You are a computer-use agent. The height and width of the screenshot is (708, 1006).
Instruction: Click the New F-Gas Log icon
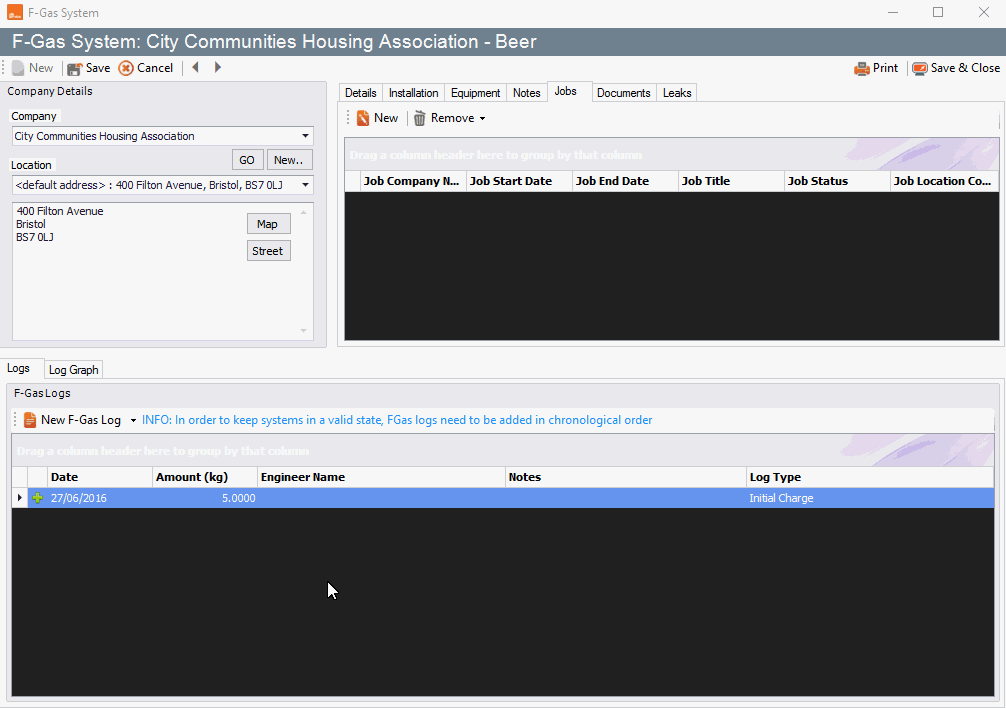pos(30,420)
